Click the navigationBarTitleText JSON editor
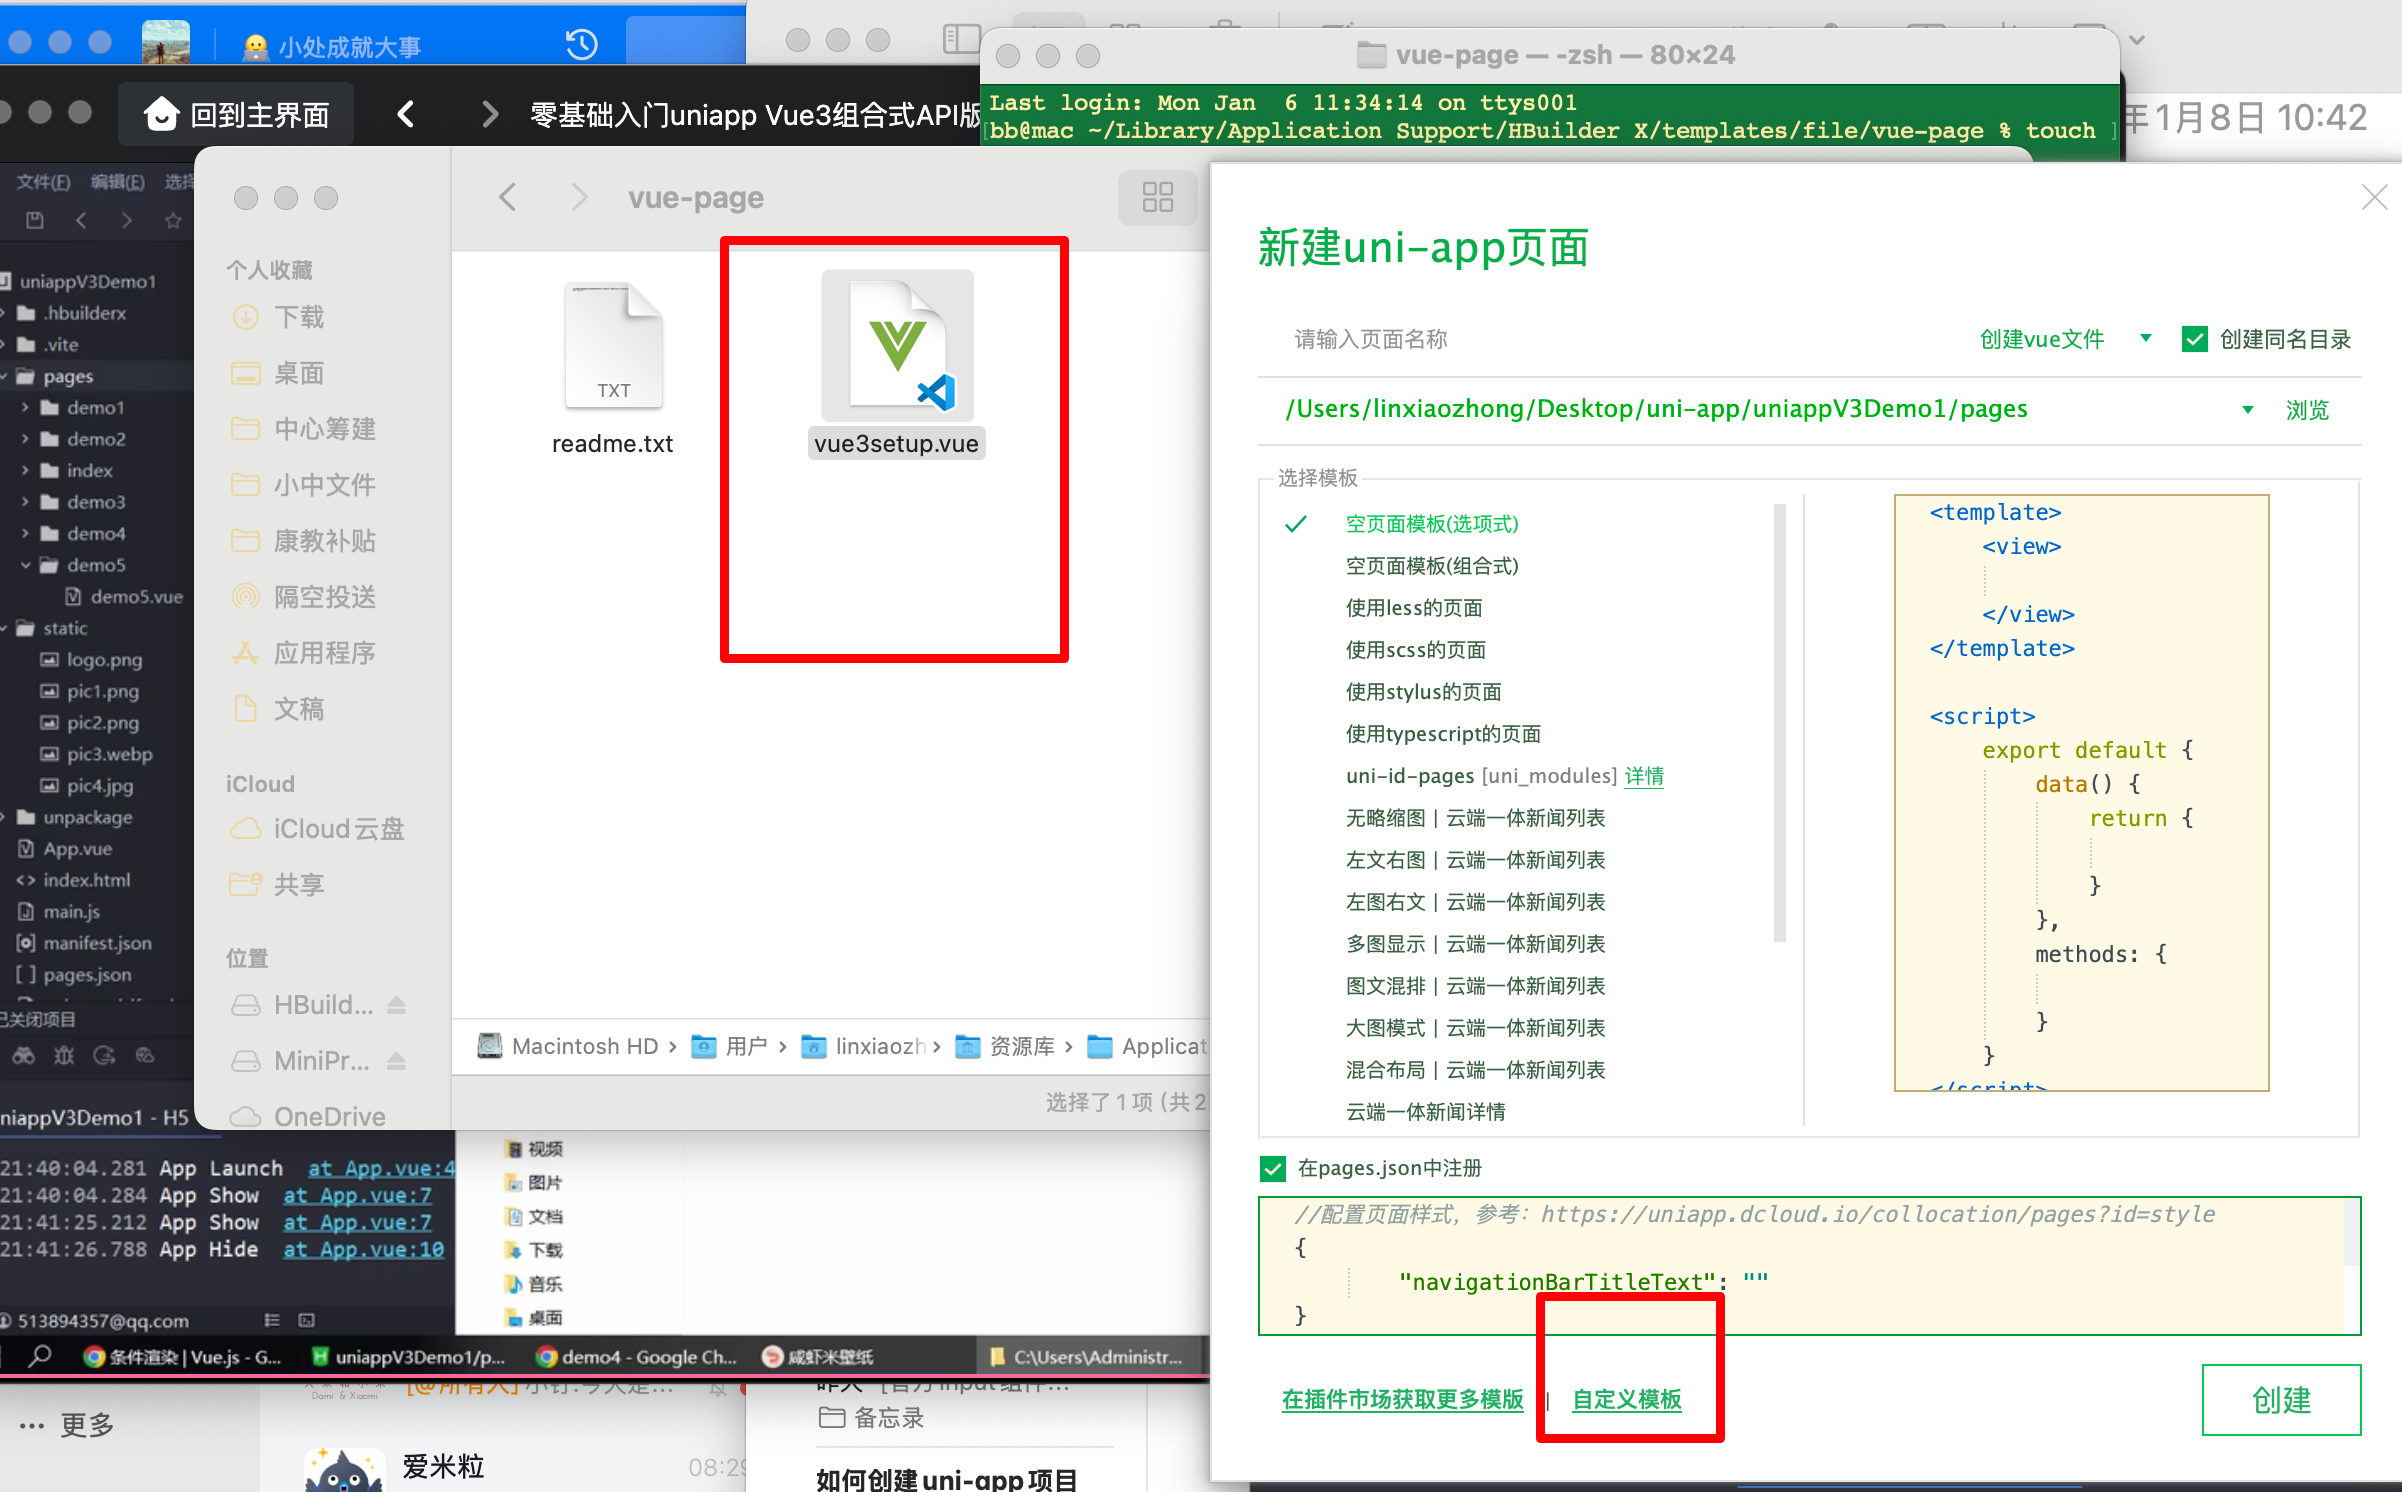This screenshot has width=2402, height=1492. coord(1809,1265)
